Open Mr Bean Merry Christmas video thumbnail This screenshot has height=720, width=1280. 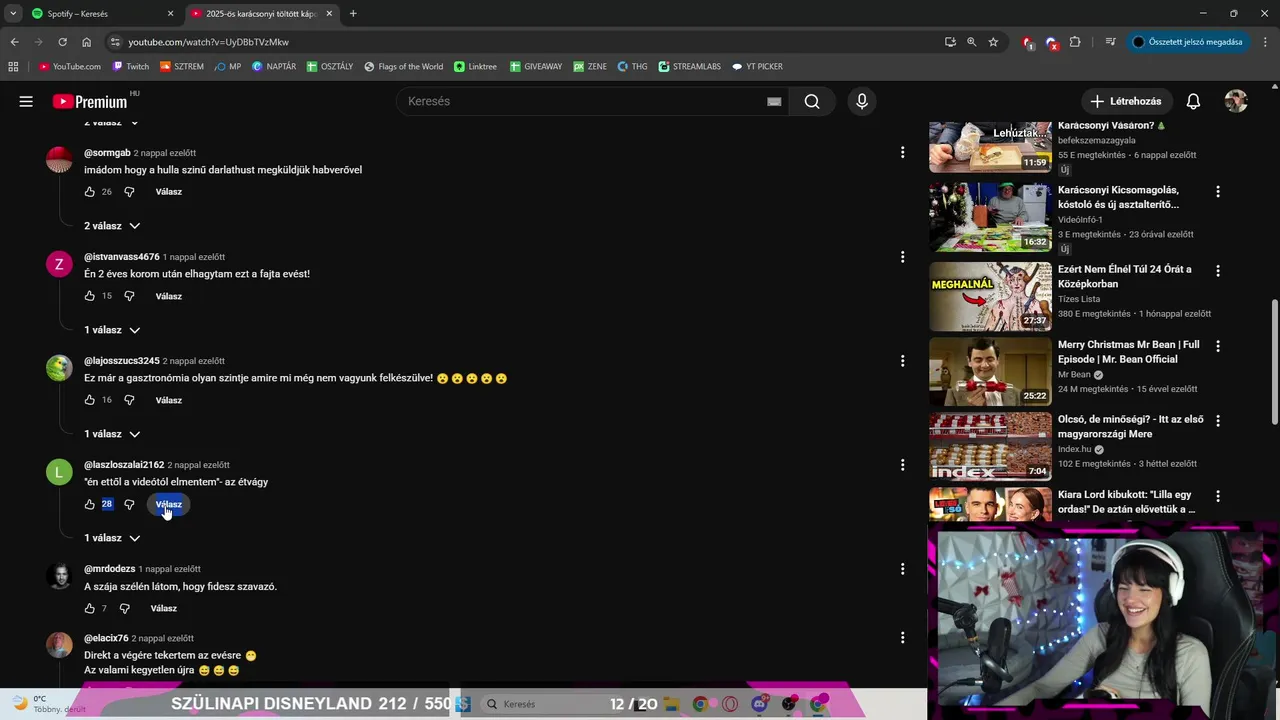click(x=990, y=371)
